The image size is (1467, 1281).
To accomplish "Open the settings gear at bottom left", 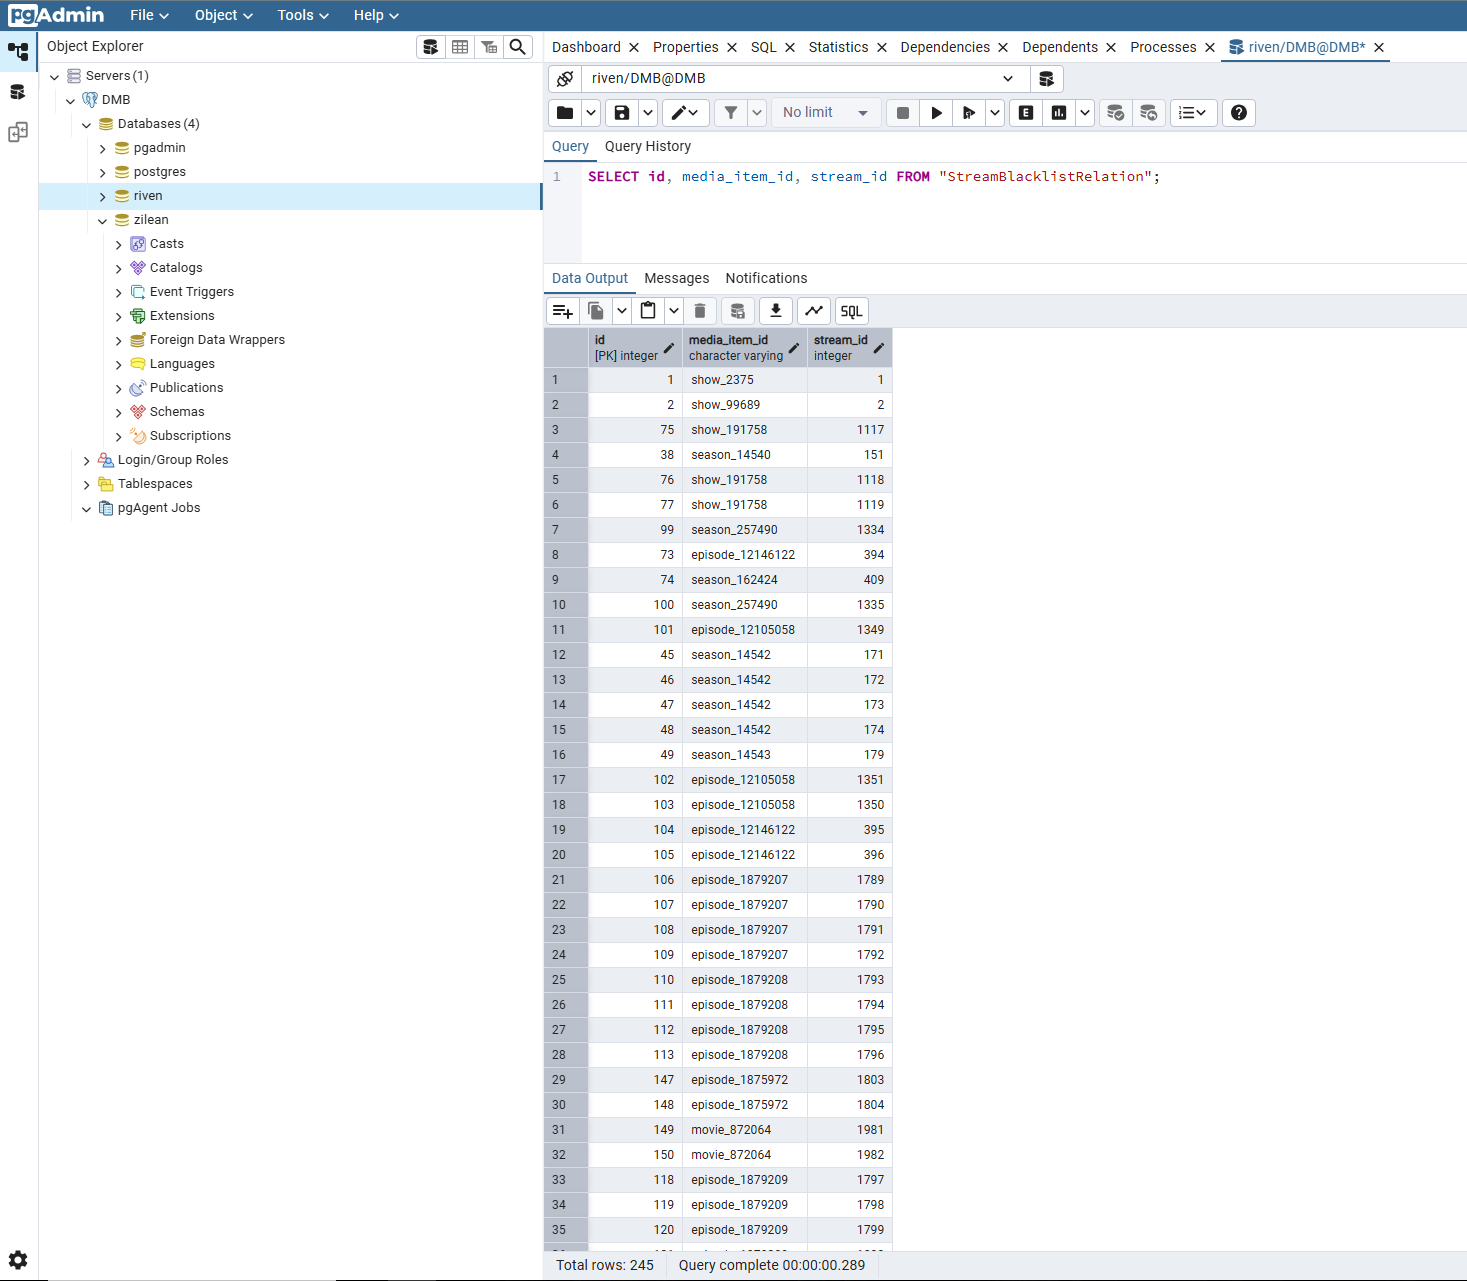I will pyautogui.click(x=18, y=1260).
